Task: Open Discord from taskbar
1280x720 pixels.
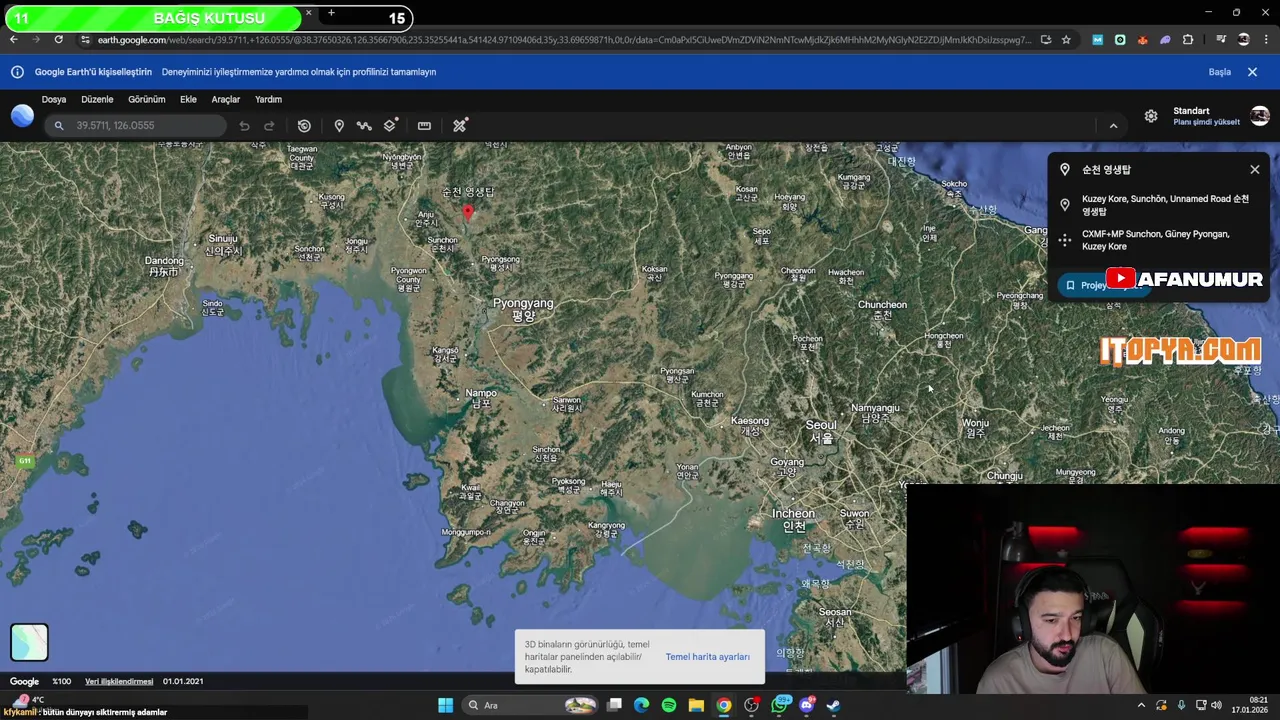Action: point(806,705)
